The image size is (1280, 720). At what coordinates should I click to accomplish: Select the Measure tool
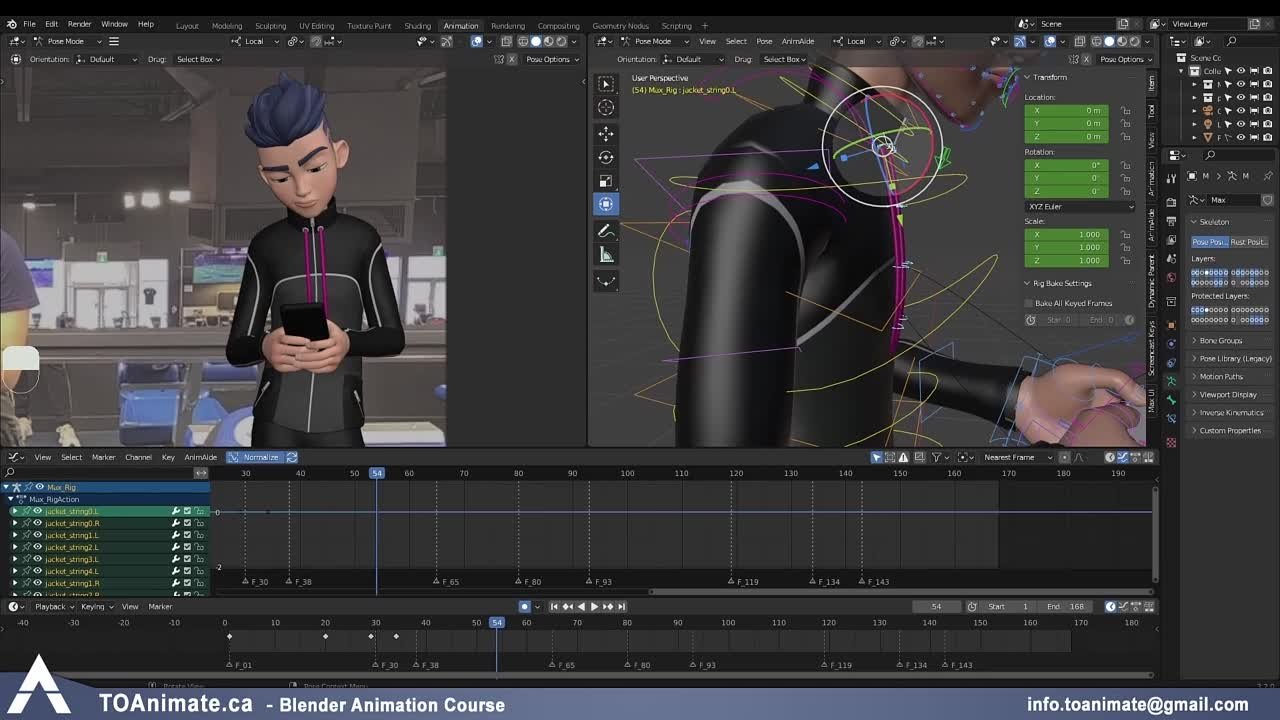pos(606,253)
